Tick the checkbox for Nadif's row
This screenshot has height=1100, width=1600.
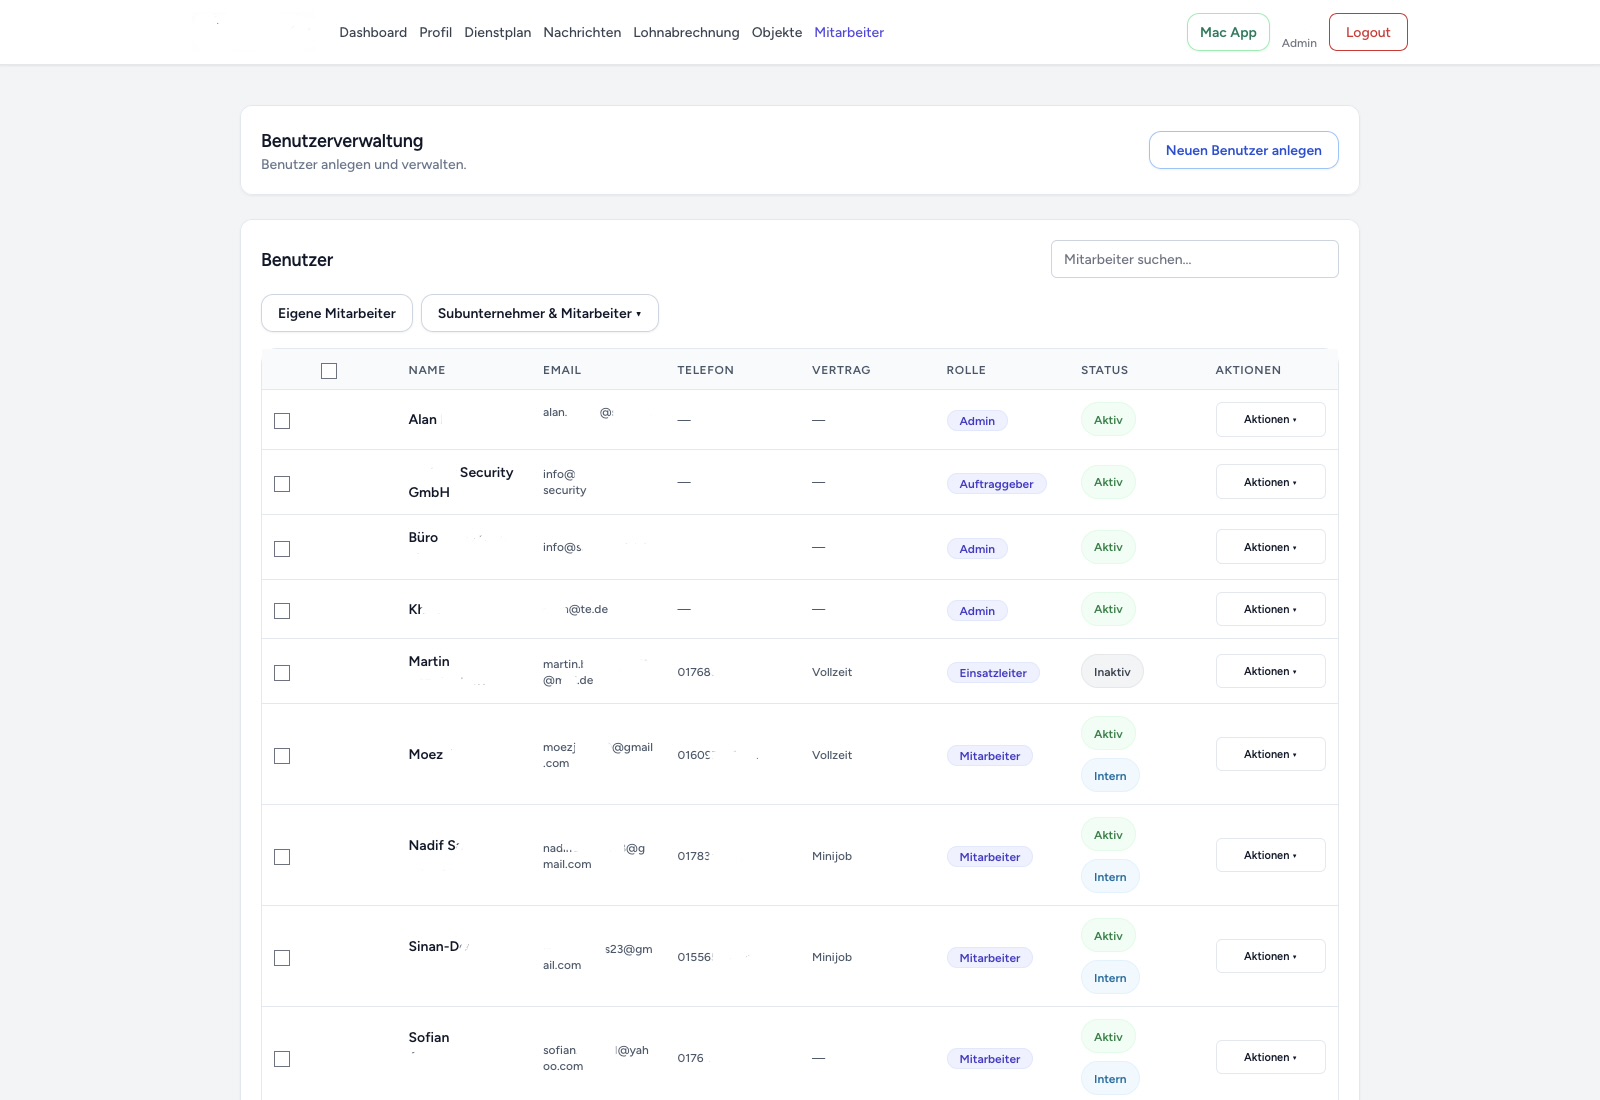coord(281,857)
